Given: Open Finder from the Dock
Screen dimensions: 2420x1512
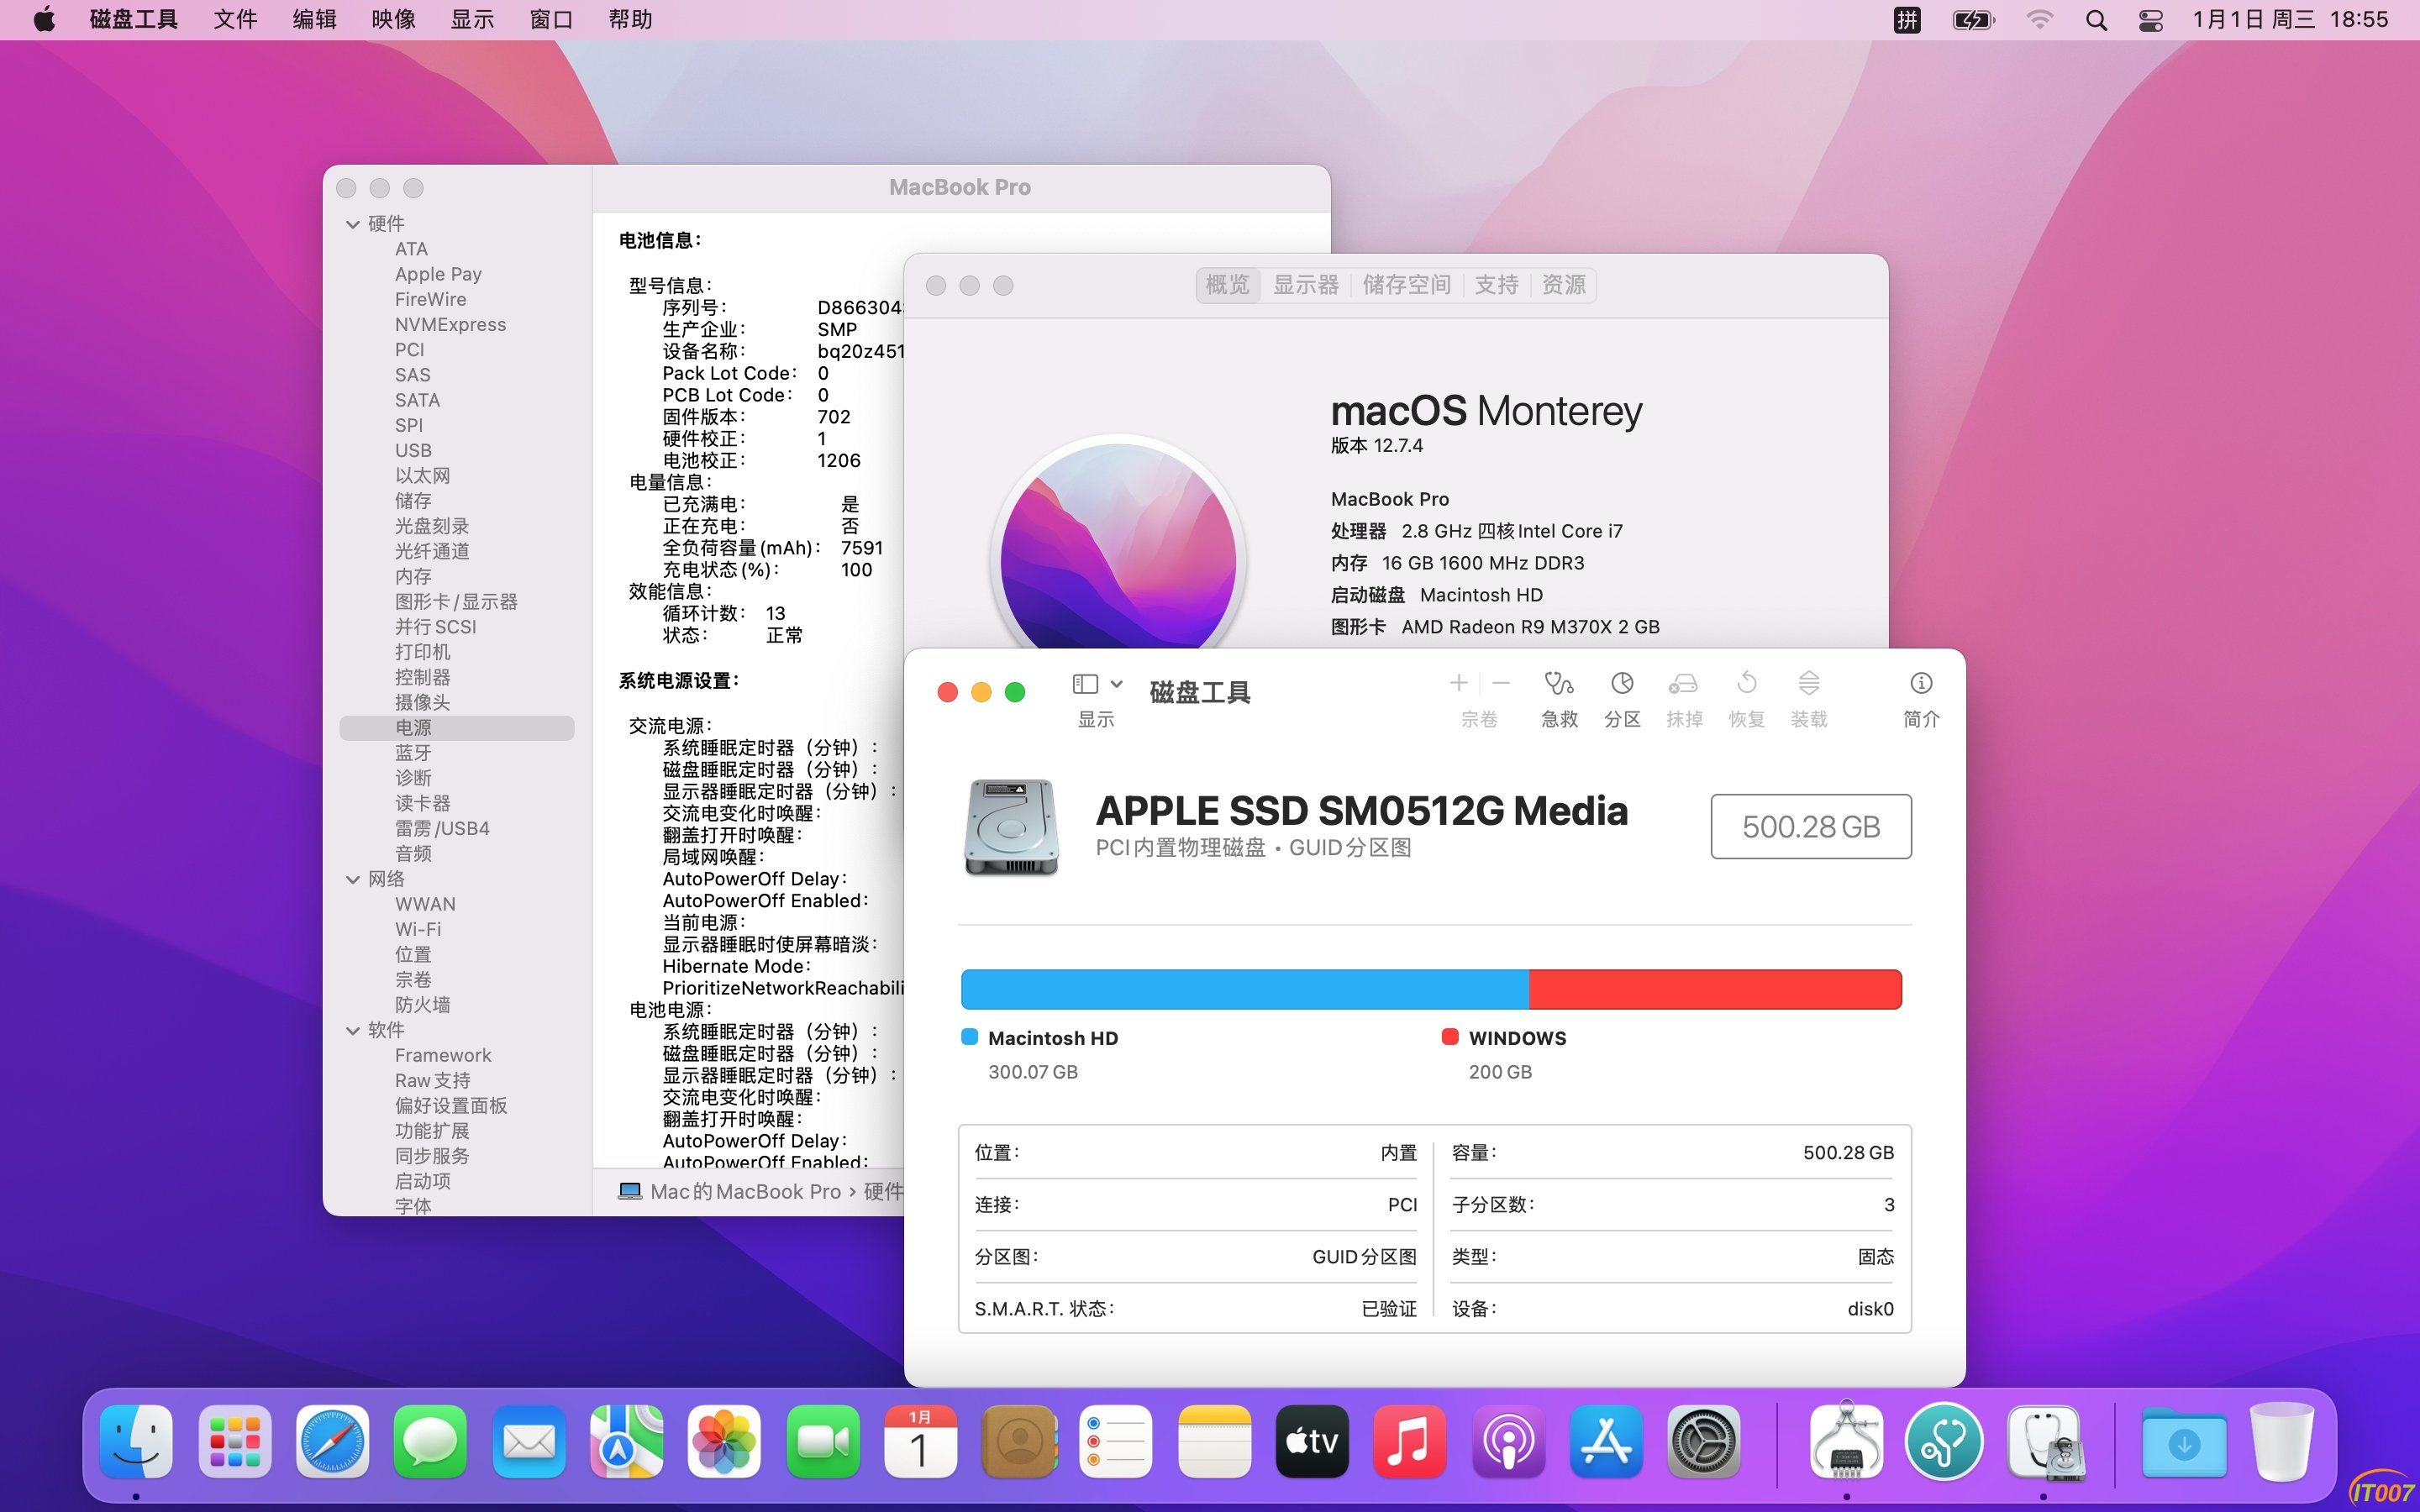Looking at the screenshot, I should 136,1441.
